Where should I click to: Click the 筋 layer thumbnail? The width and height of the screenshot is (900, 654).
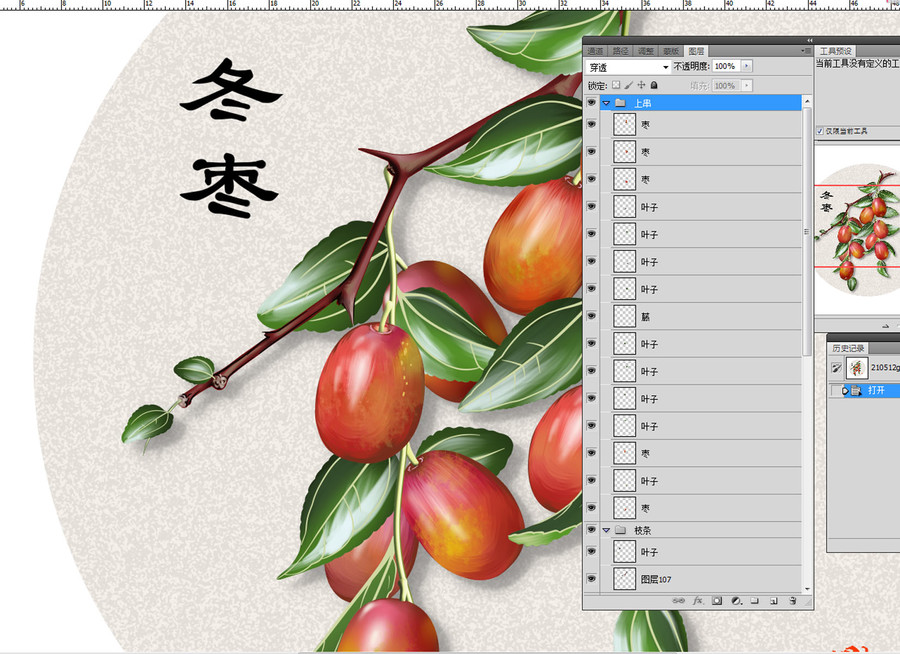tap(624, 316)
